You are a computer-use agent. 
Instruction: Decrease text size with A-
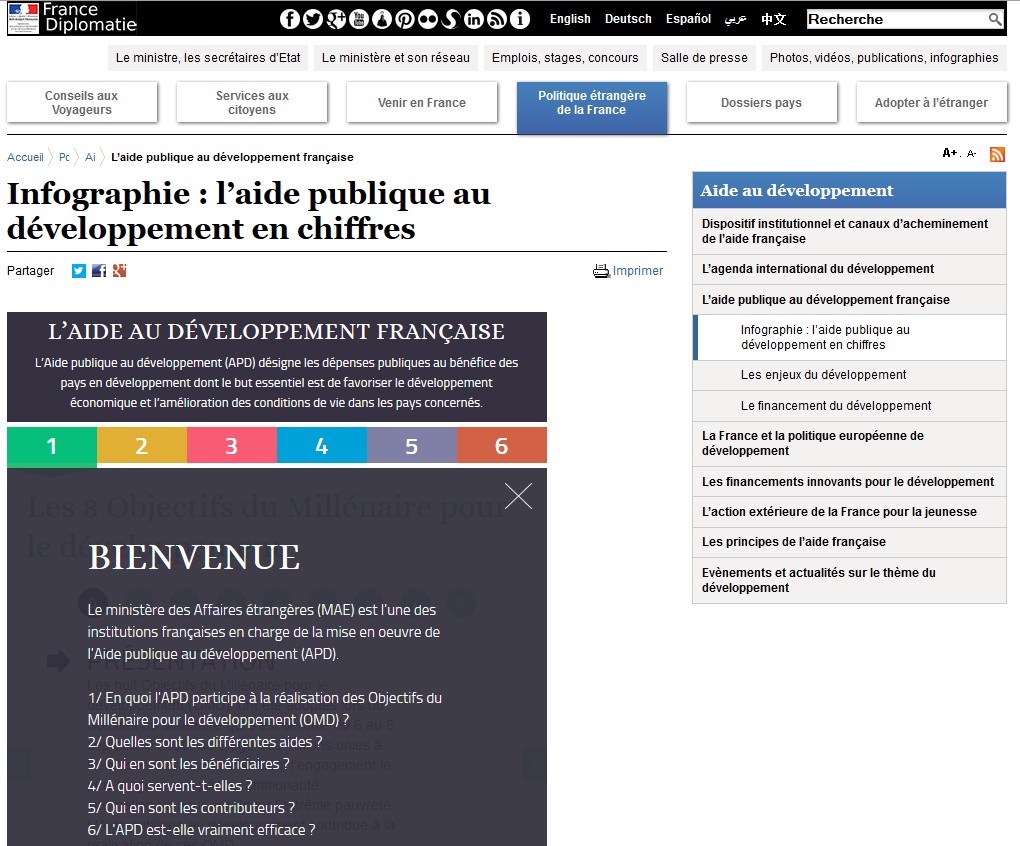point(971,153)
